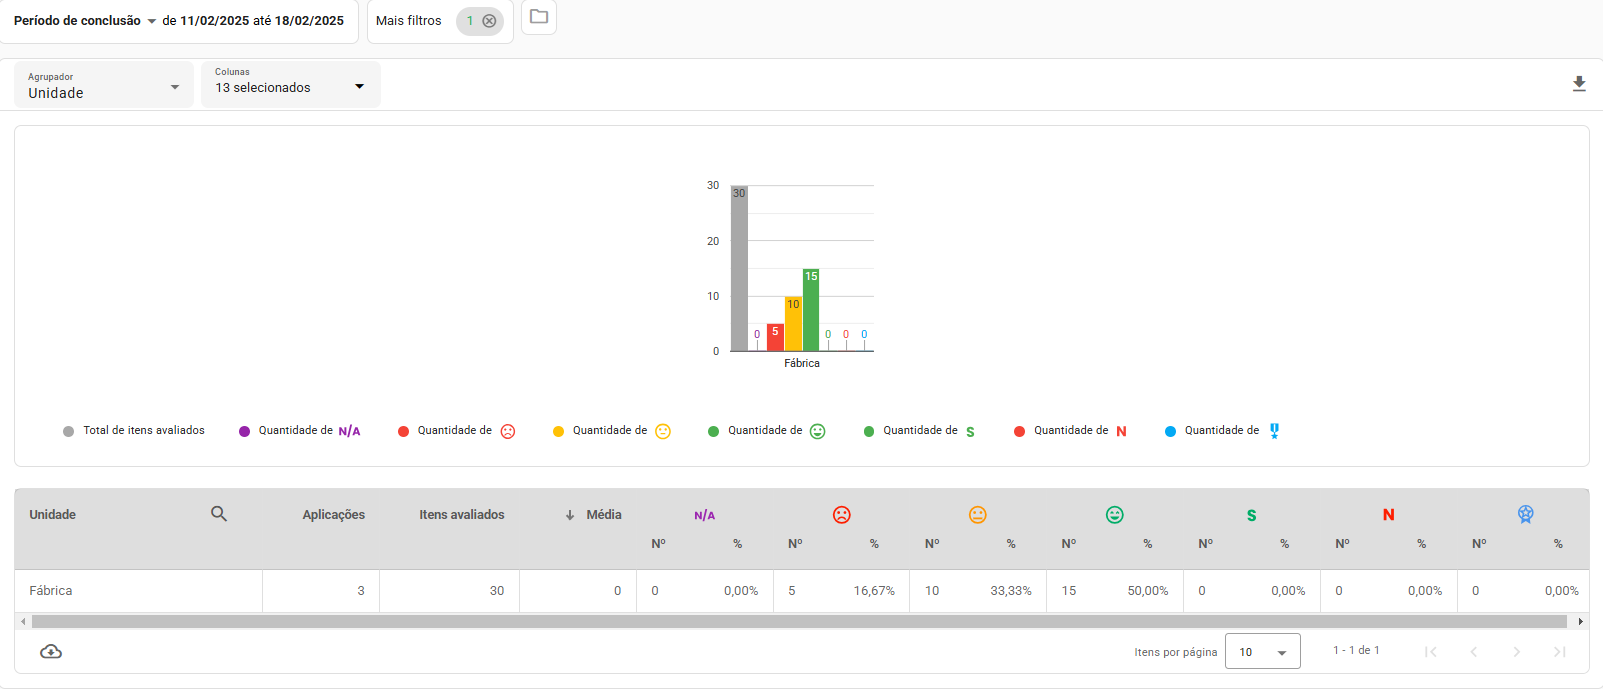Click the cloud download icon below table
Screen dimensions: 1603x689
51,652
